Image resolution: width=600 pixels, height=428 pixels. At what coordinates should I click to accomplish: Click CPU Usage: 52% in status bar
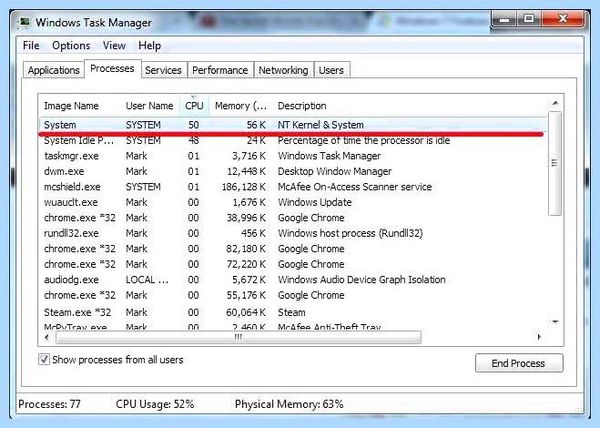pos(155,404)
